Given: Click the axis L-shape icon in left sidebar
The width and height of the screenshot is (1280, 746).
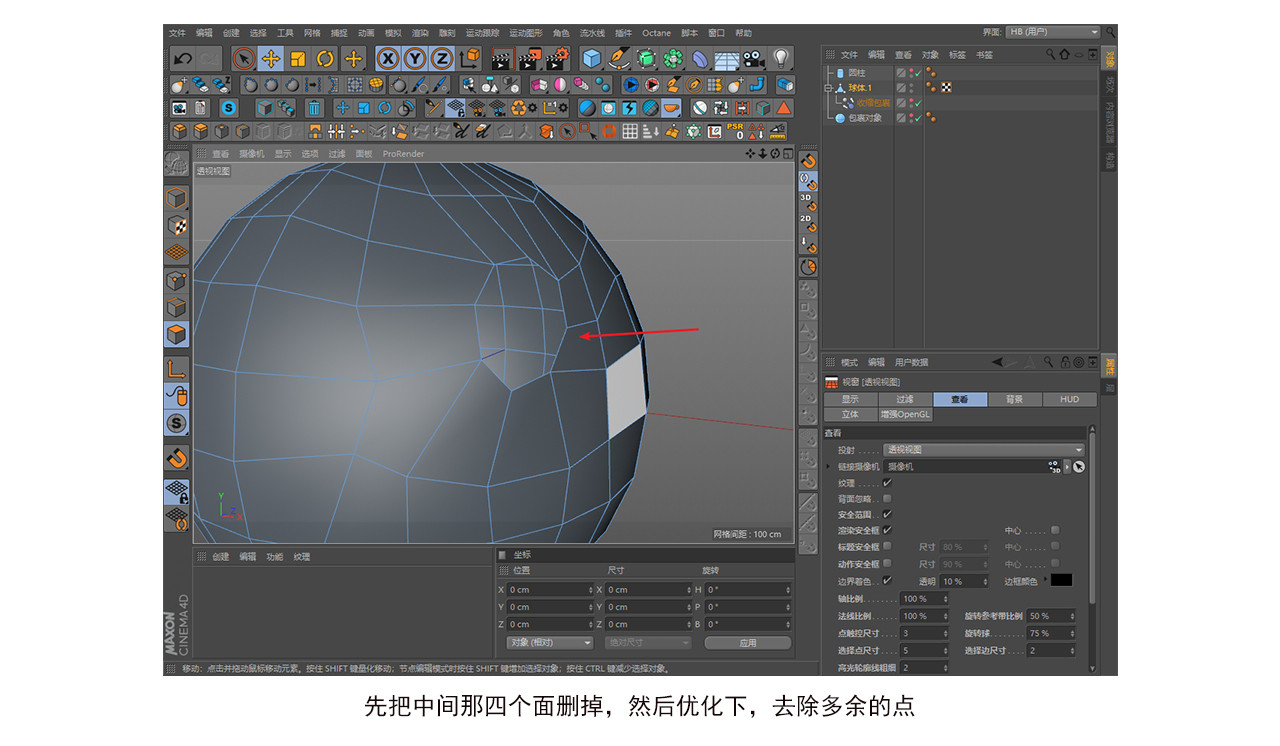Looking at the screenshot, I should coord(177,369).
